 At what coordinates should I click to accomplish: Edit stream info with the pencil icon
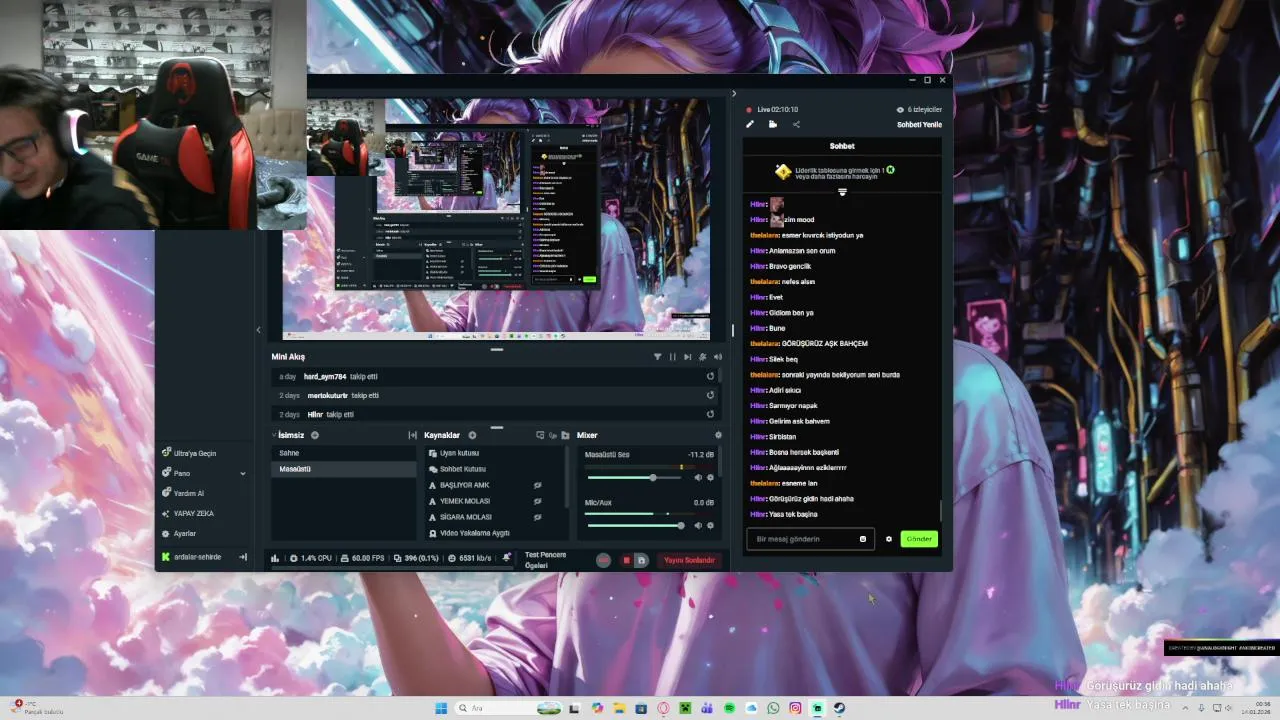coord(750,124)
